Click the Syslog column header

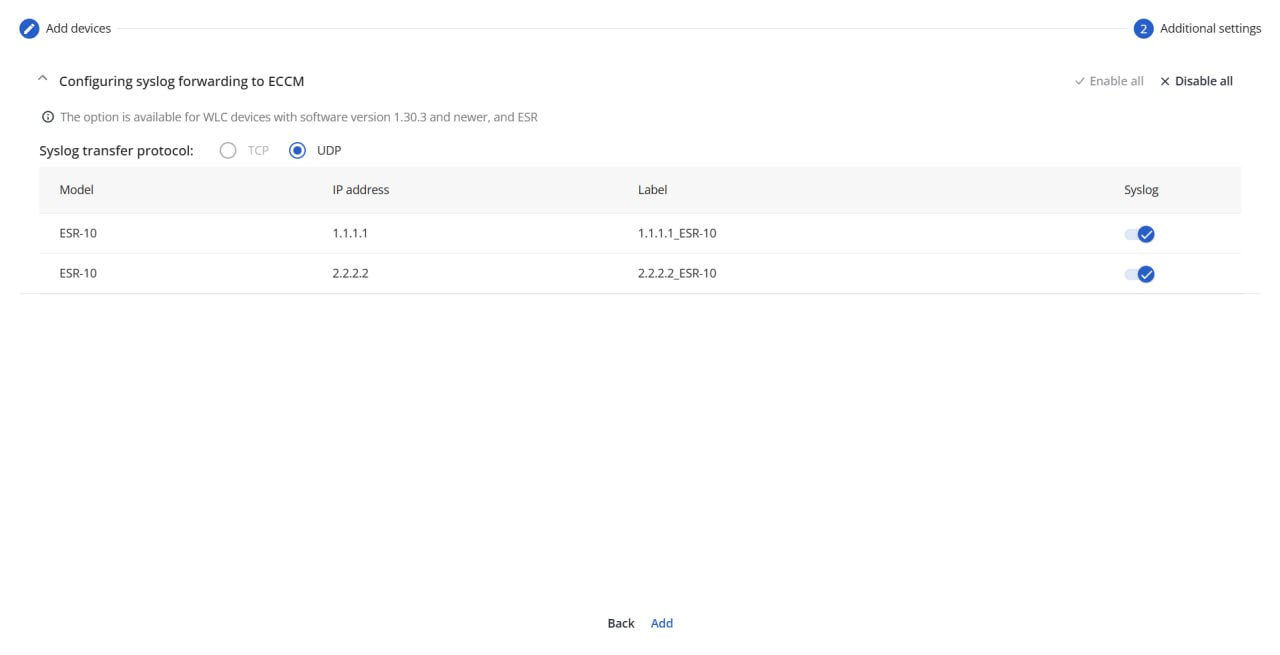tap(1141, 190)
